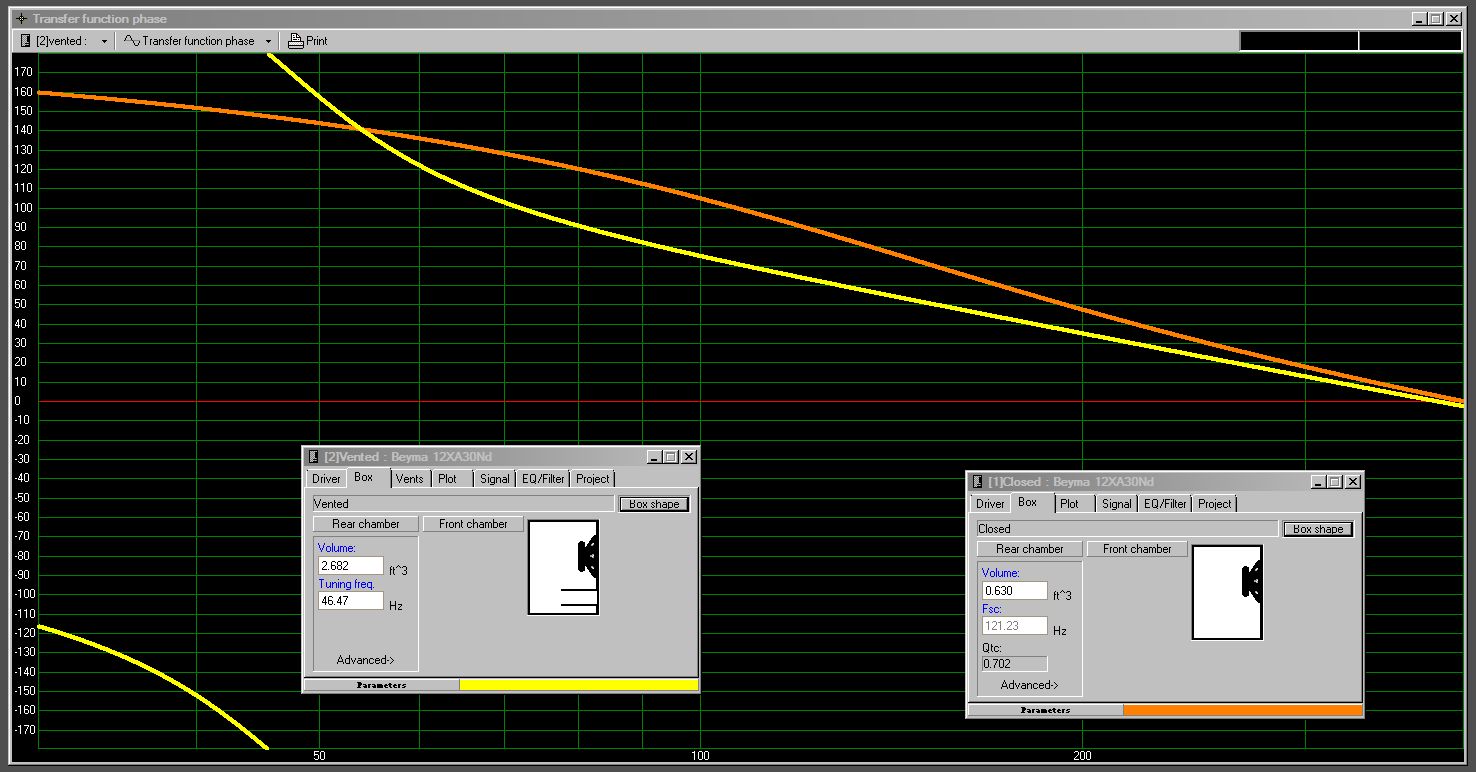Click the orange plot color swatch

click(x=1242, y=710)
